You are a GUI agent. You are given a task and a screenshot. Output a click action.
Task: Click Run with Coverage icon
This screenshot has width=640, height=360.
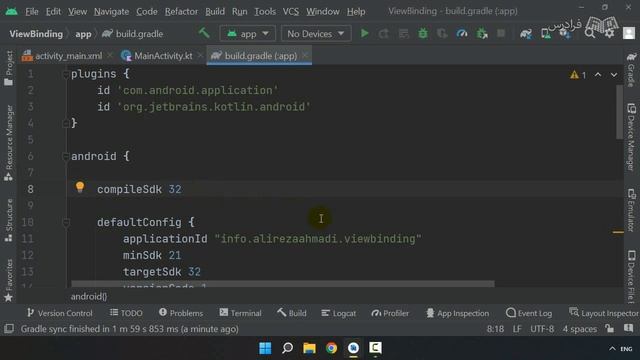point(442,33)
